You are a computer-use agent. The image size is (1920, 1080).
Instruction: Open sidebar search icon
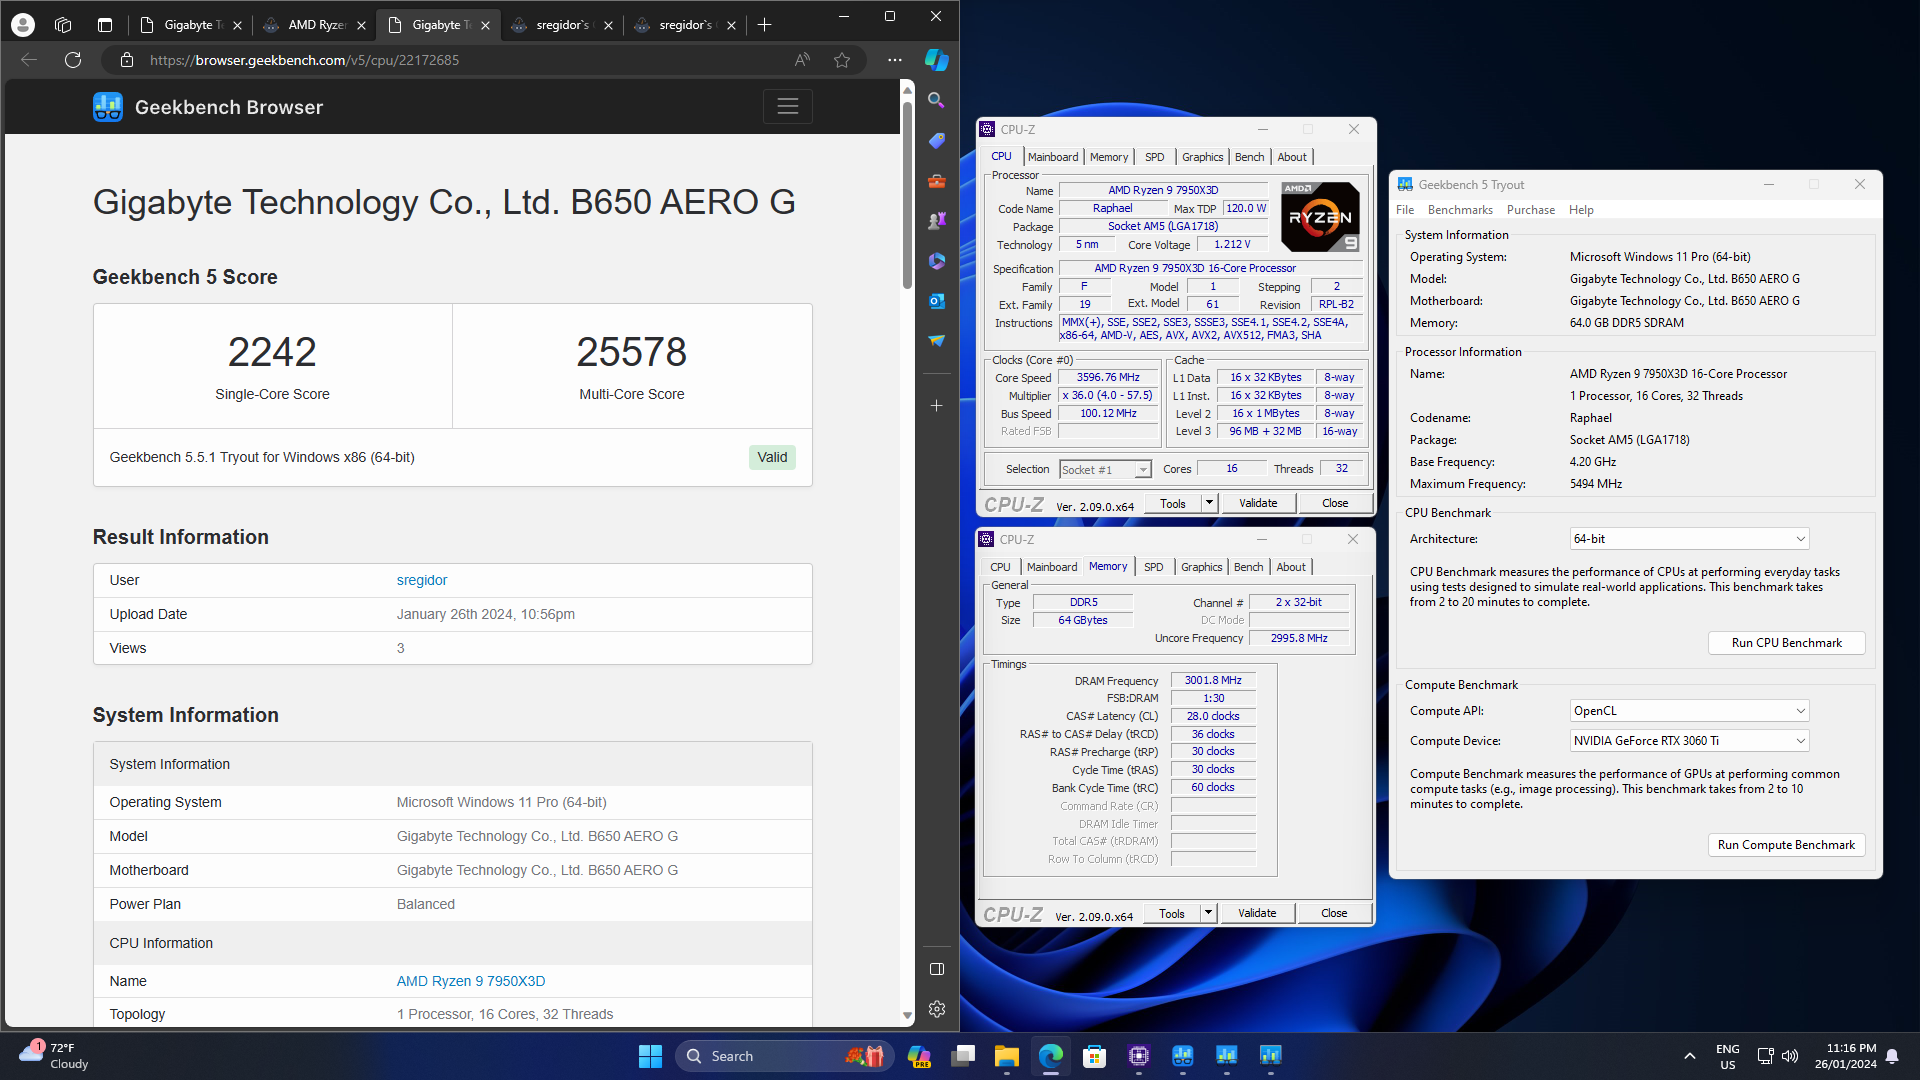937,100
